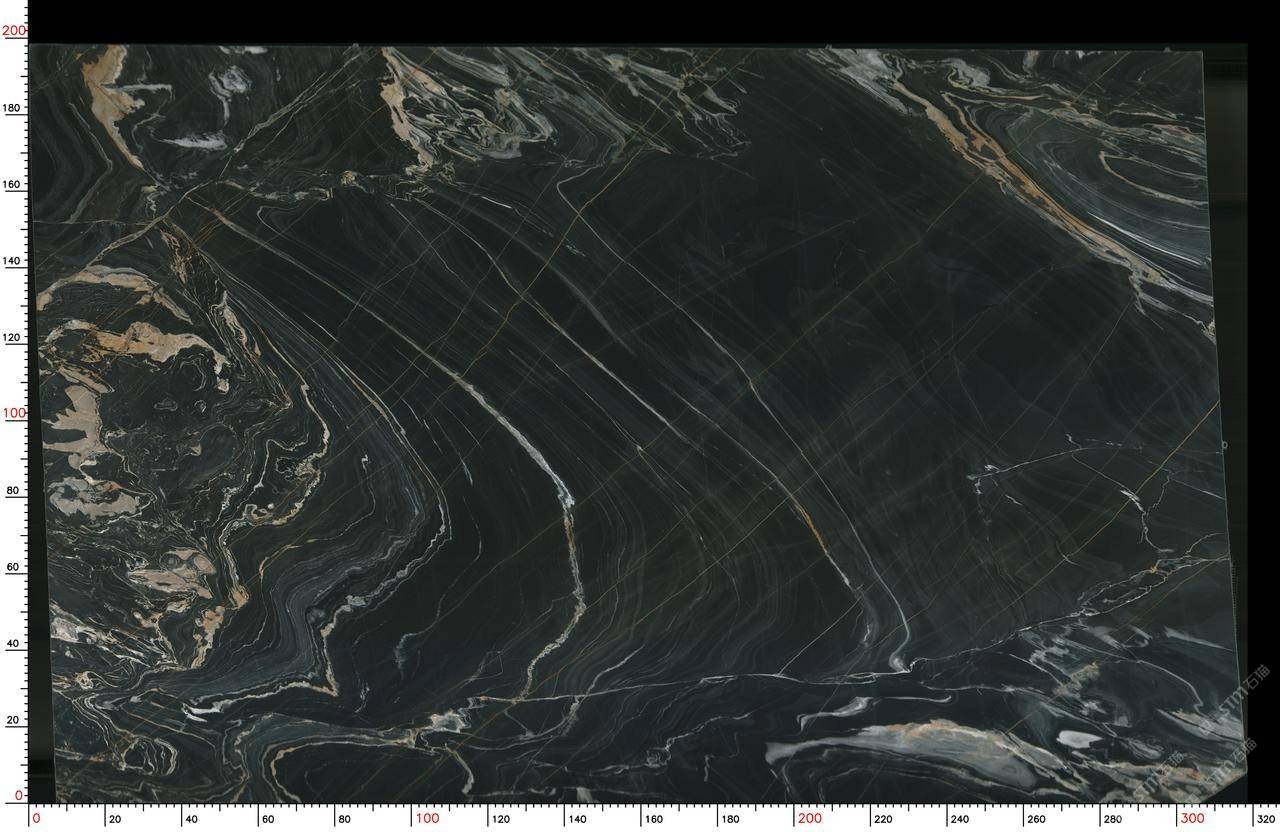Click the red 200 label on the vertical ruler

click(13, 30)
